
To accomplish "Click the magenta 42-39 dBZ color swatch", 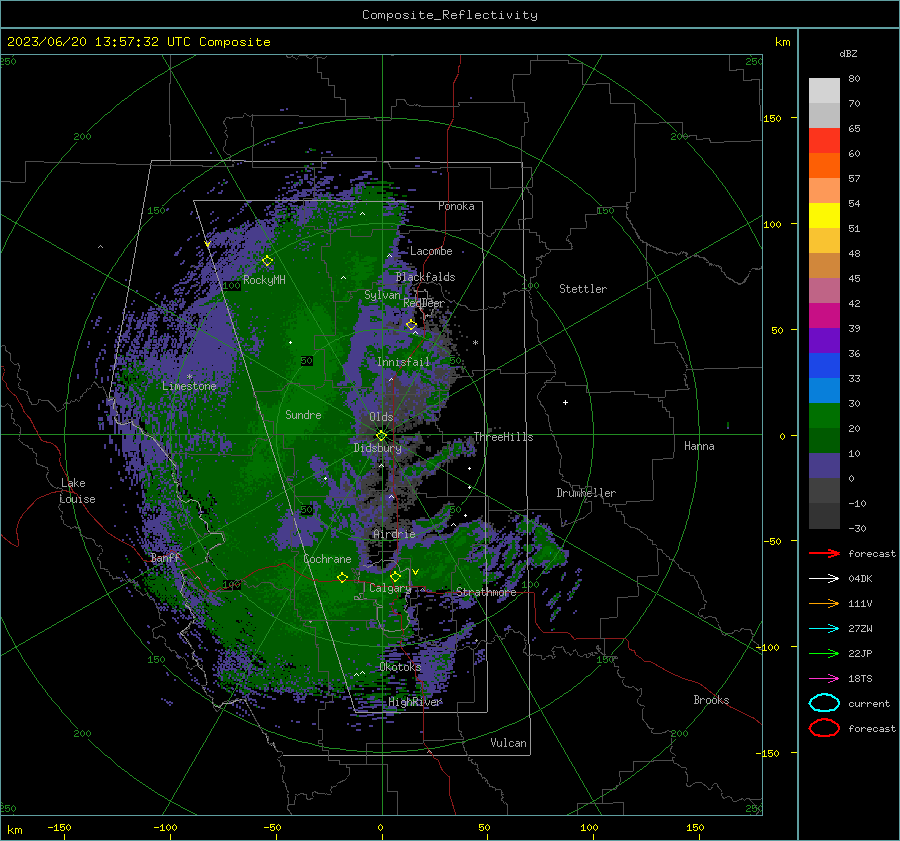I will [x=824, y=316].
